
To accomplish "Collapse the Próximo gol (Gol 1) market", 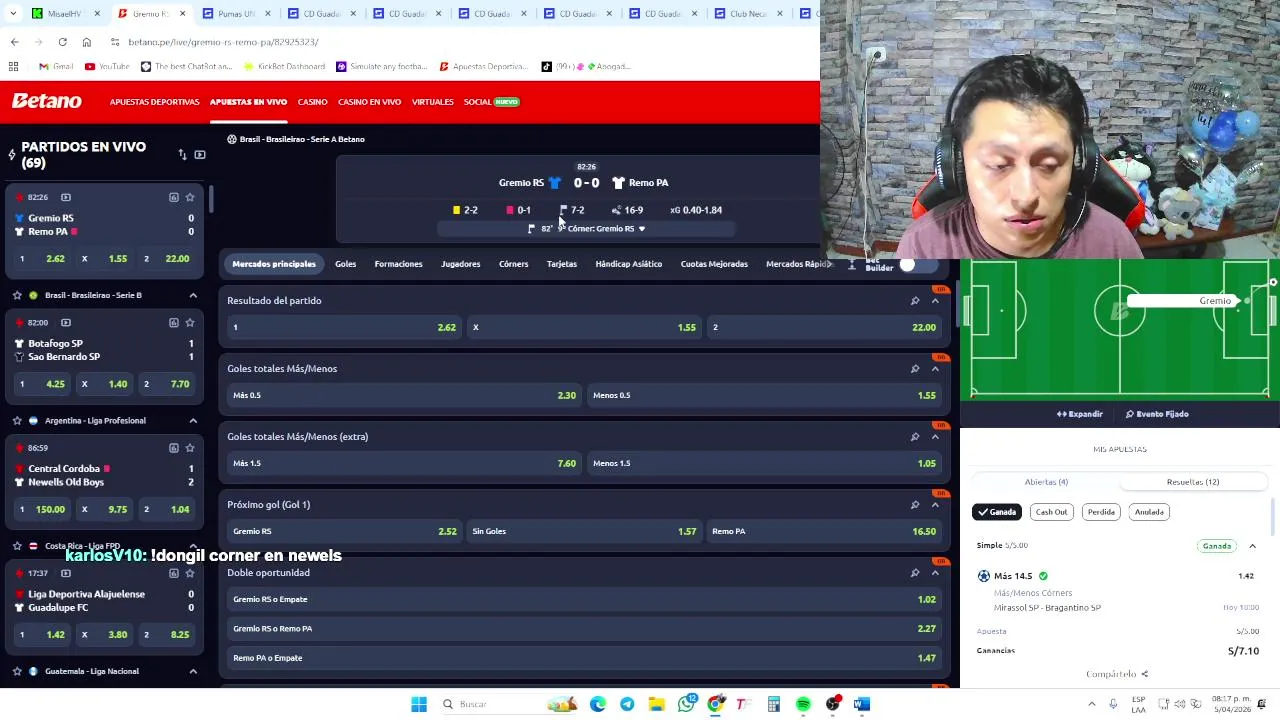I will [935, 504].
